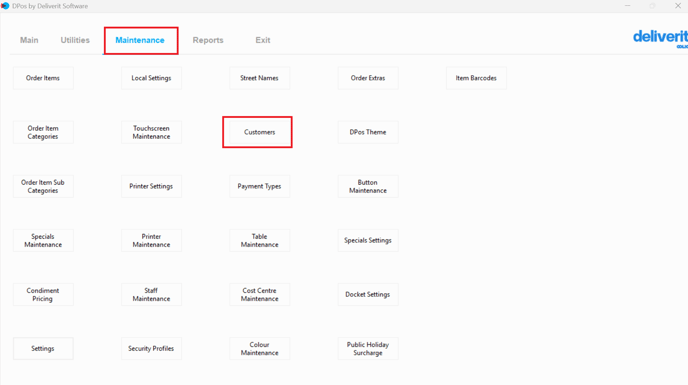Launch Touchscreen Maintenance
The height and width of the screenshot is (385, 688).
pos(151,132)
